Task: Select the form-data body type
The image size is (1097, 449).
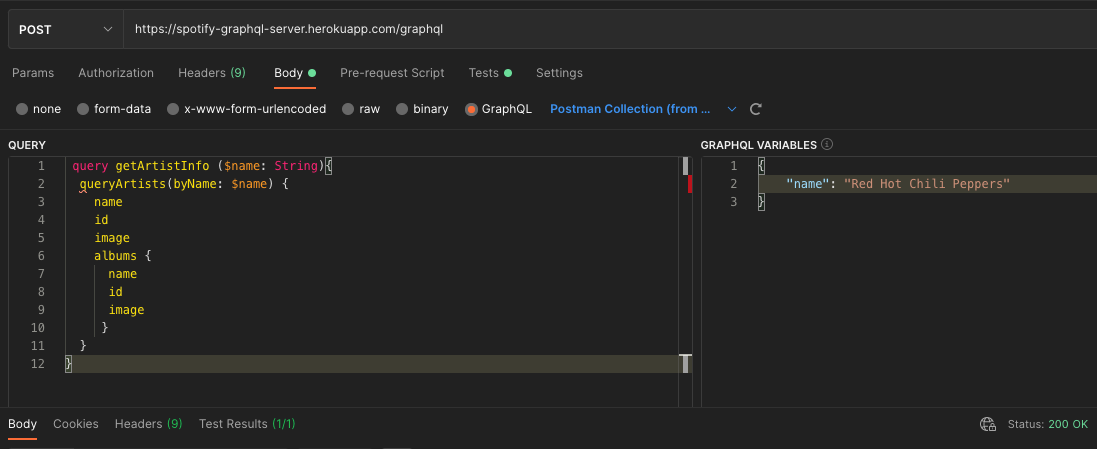Action: pos(114,109)
